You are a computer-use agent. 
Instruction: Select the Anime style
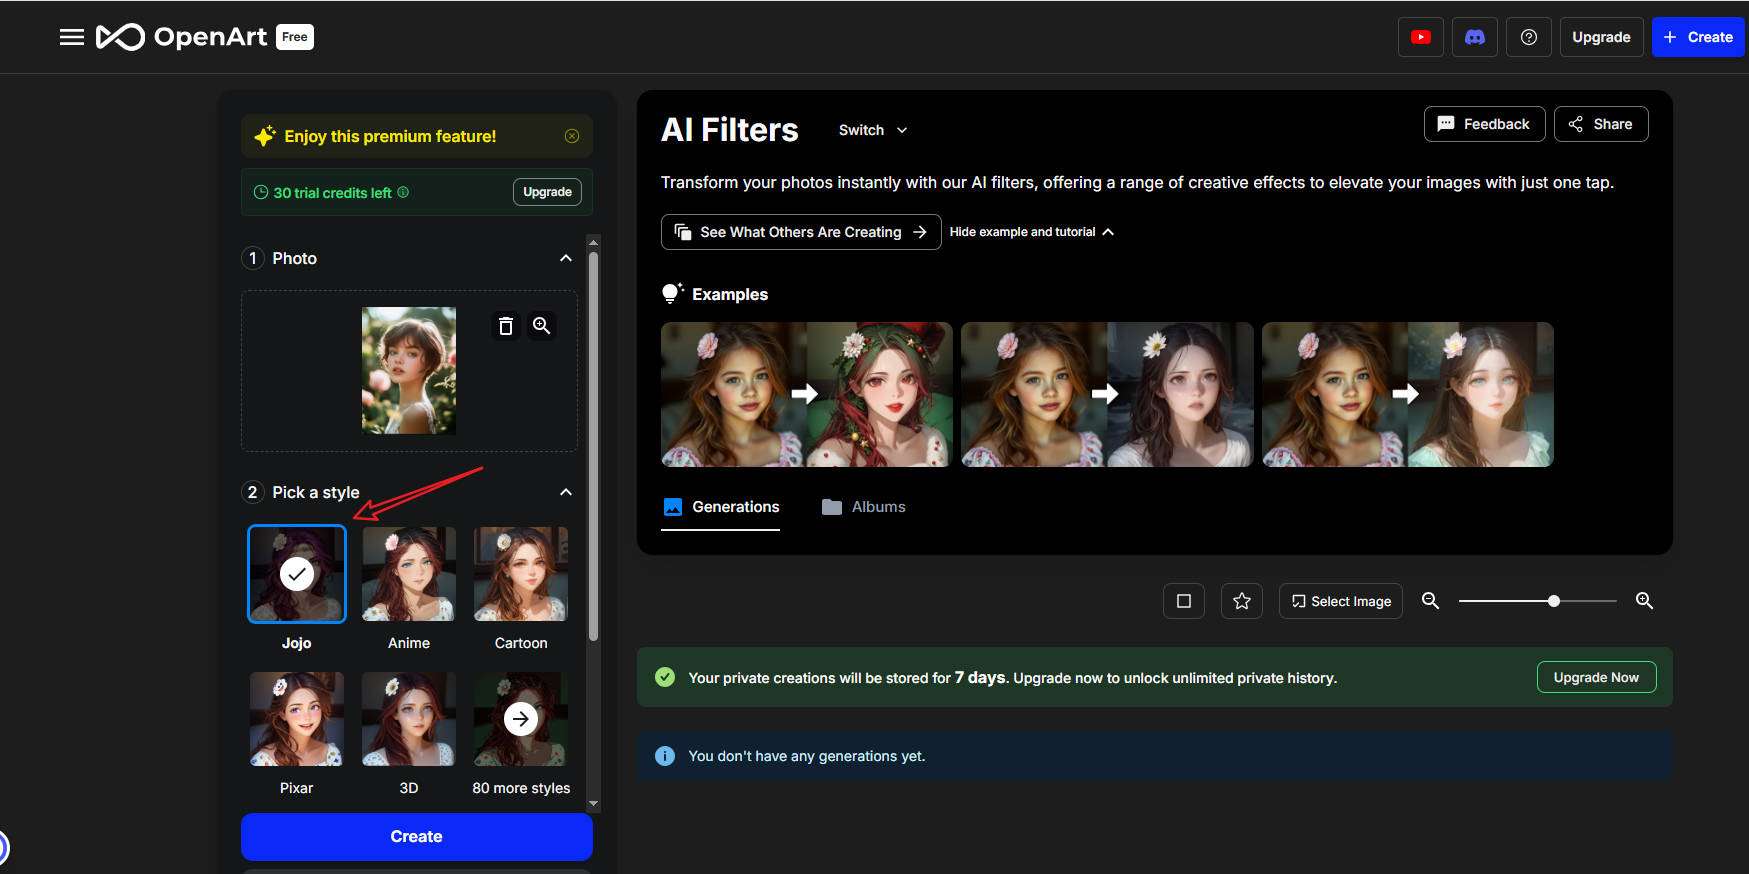409,574
